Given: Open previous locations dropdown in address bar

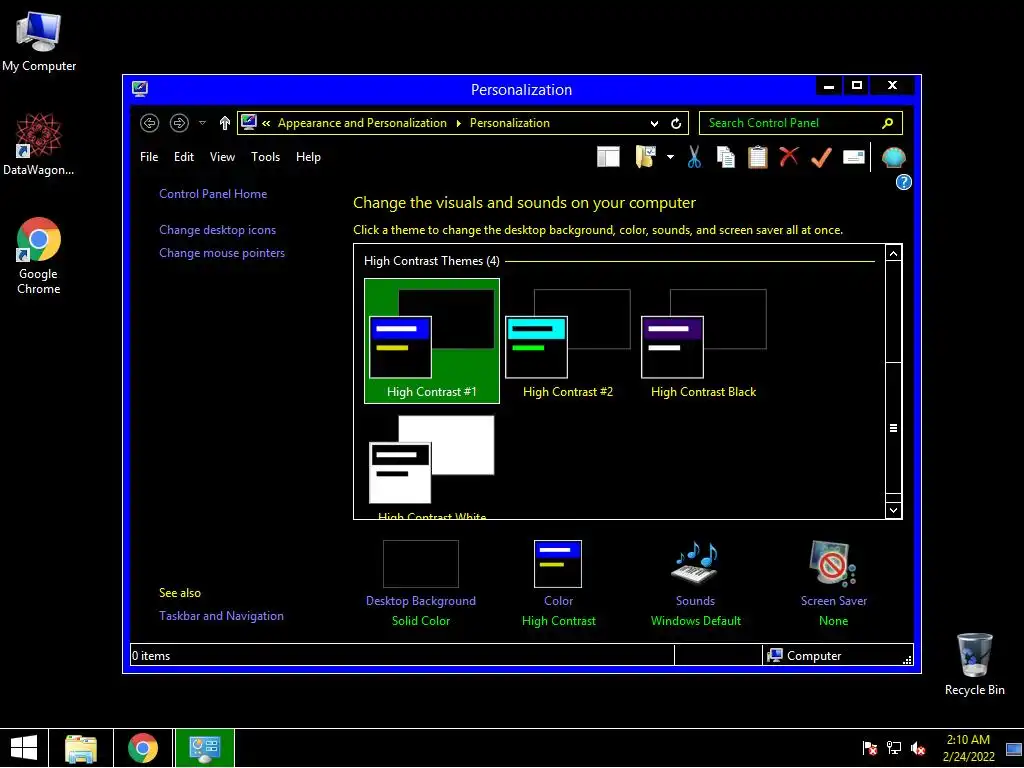Looking at the screenshot, I should pyautogui.click(x=654, y=123).
